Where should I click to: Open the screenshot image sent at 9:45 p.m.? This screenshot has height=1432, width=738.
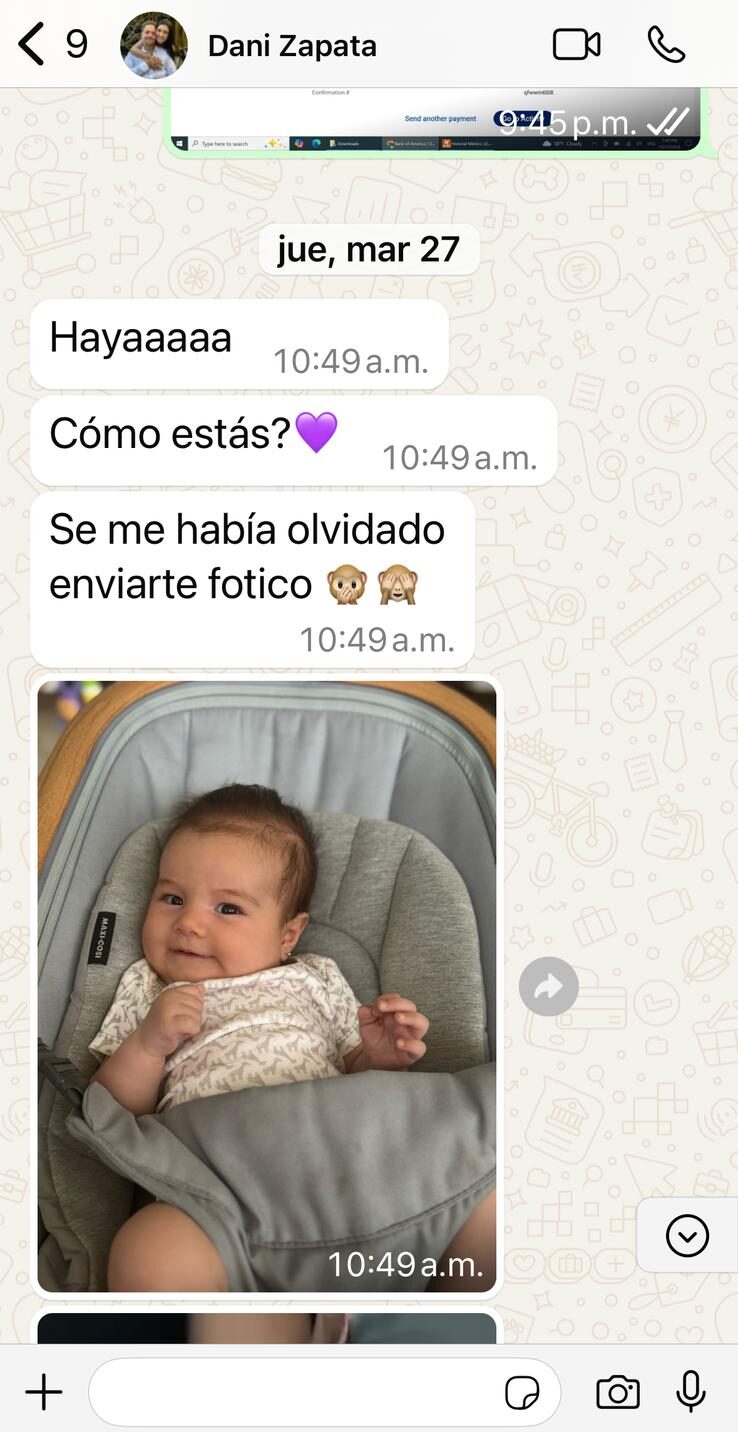(435, 120)
